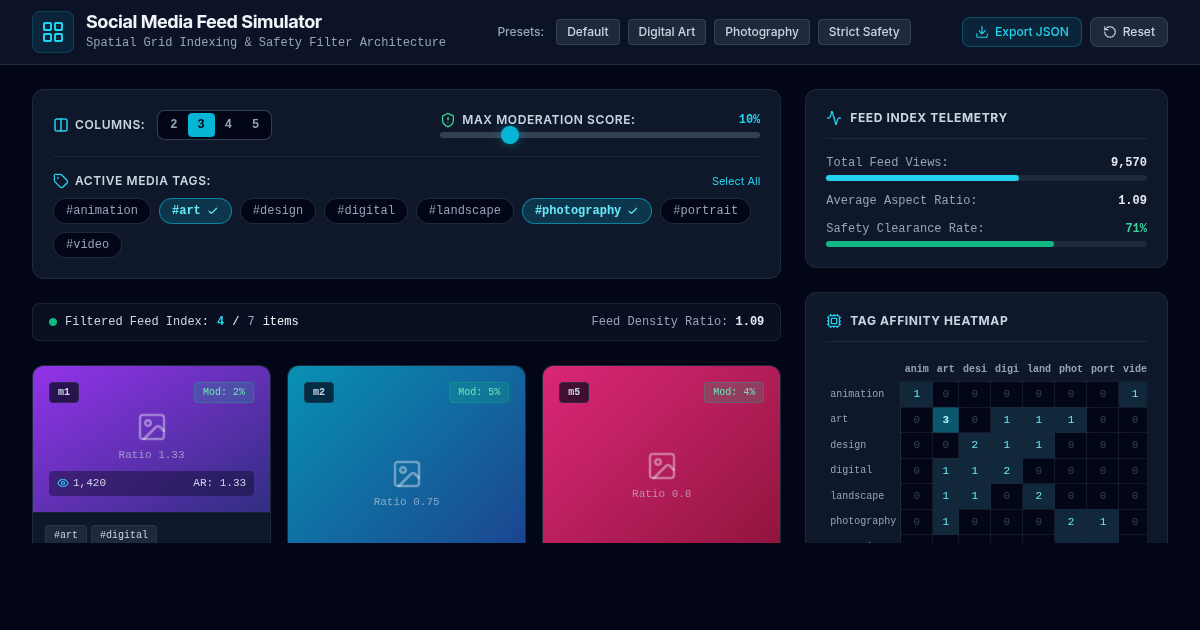
Task: Enable the #digital tag filter
Action: (366, 211)
